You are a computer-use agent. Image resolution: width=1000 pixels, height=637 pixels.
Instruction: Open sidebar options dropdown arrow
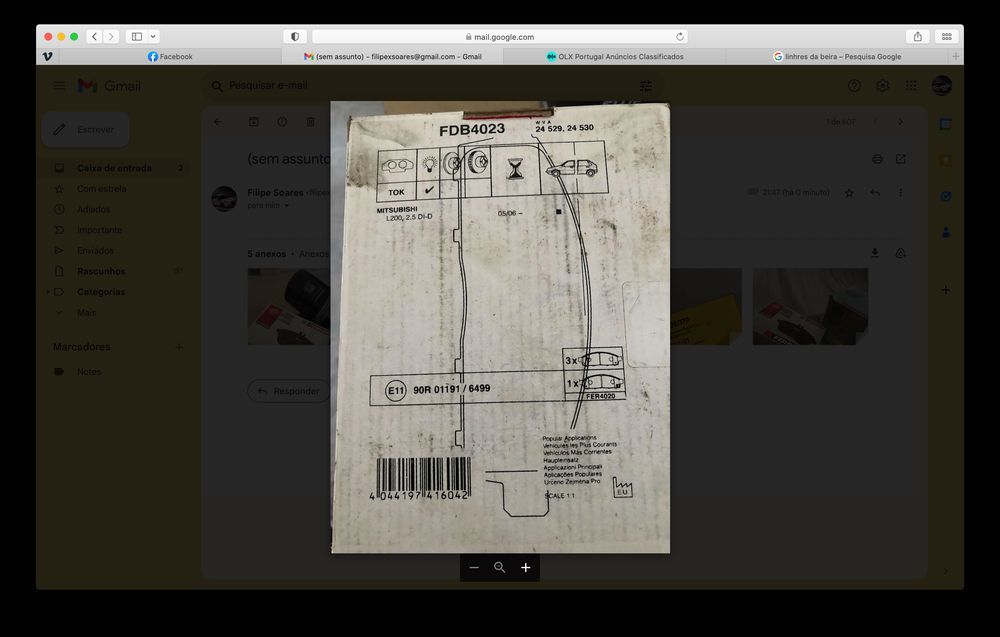(x=153, y=36)
